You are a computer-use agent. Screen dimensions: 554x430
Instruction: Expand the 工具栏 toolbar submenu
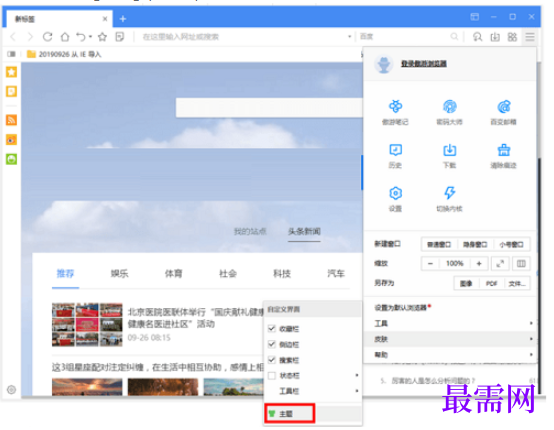click(x=313, y=391)
